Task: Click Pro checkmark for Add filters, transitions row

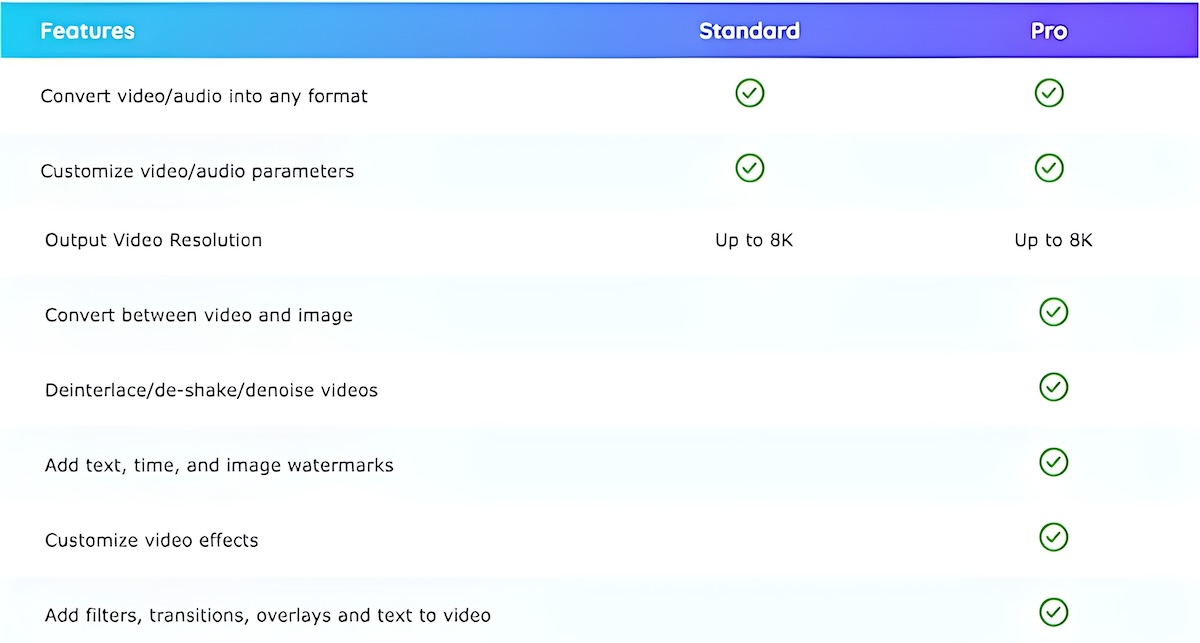Action: pyautogui.click(x=1053, y=612)
